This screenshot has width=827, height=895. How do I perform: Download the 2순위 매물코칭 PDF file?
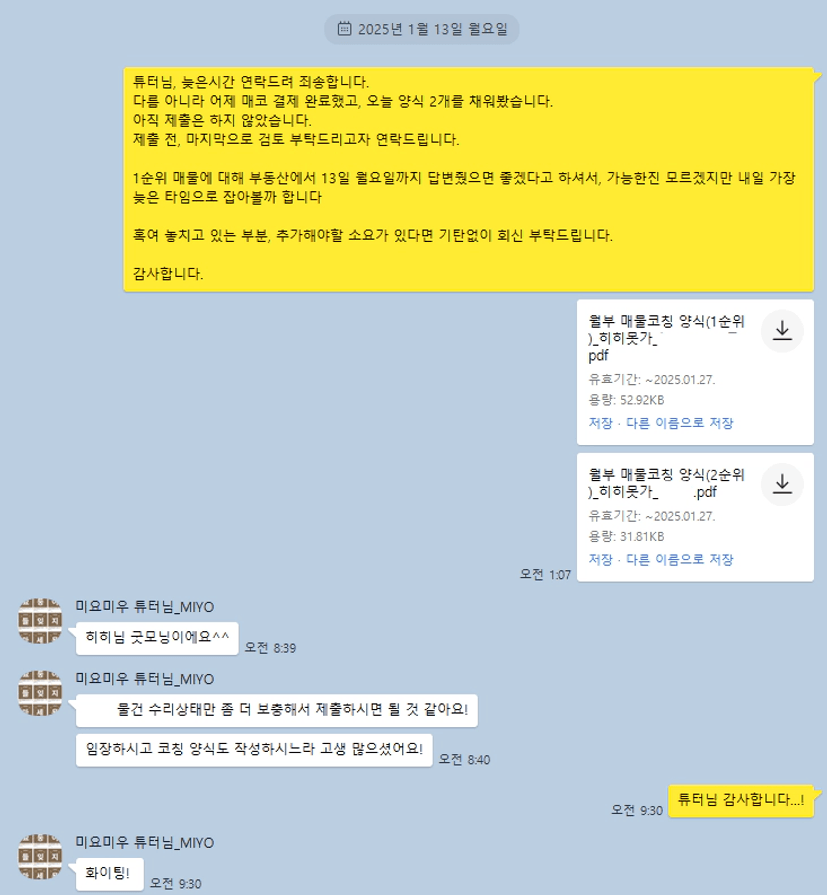coord(782,485)
